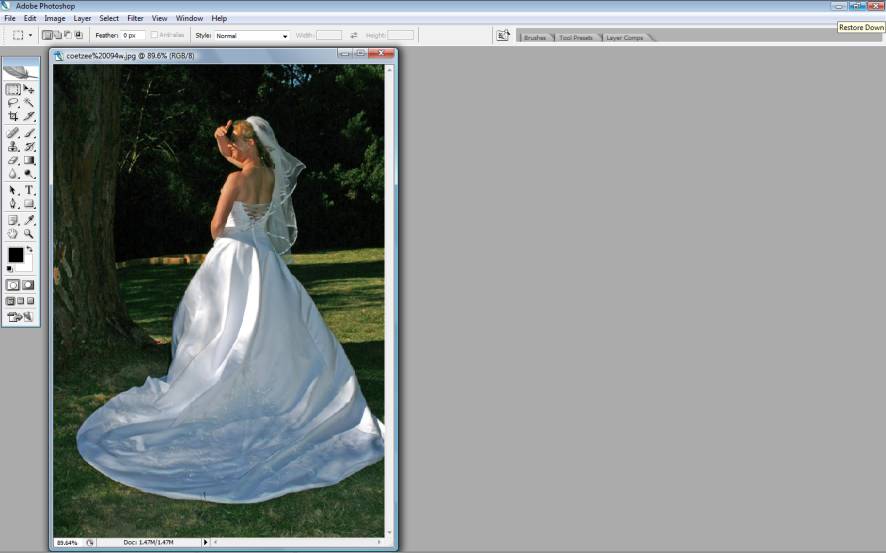Click the background color swatch
Screen dimensions: 886x553
(x=27, y=265)
